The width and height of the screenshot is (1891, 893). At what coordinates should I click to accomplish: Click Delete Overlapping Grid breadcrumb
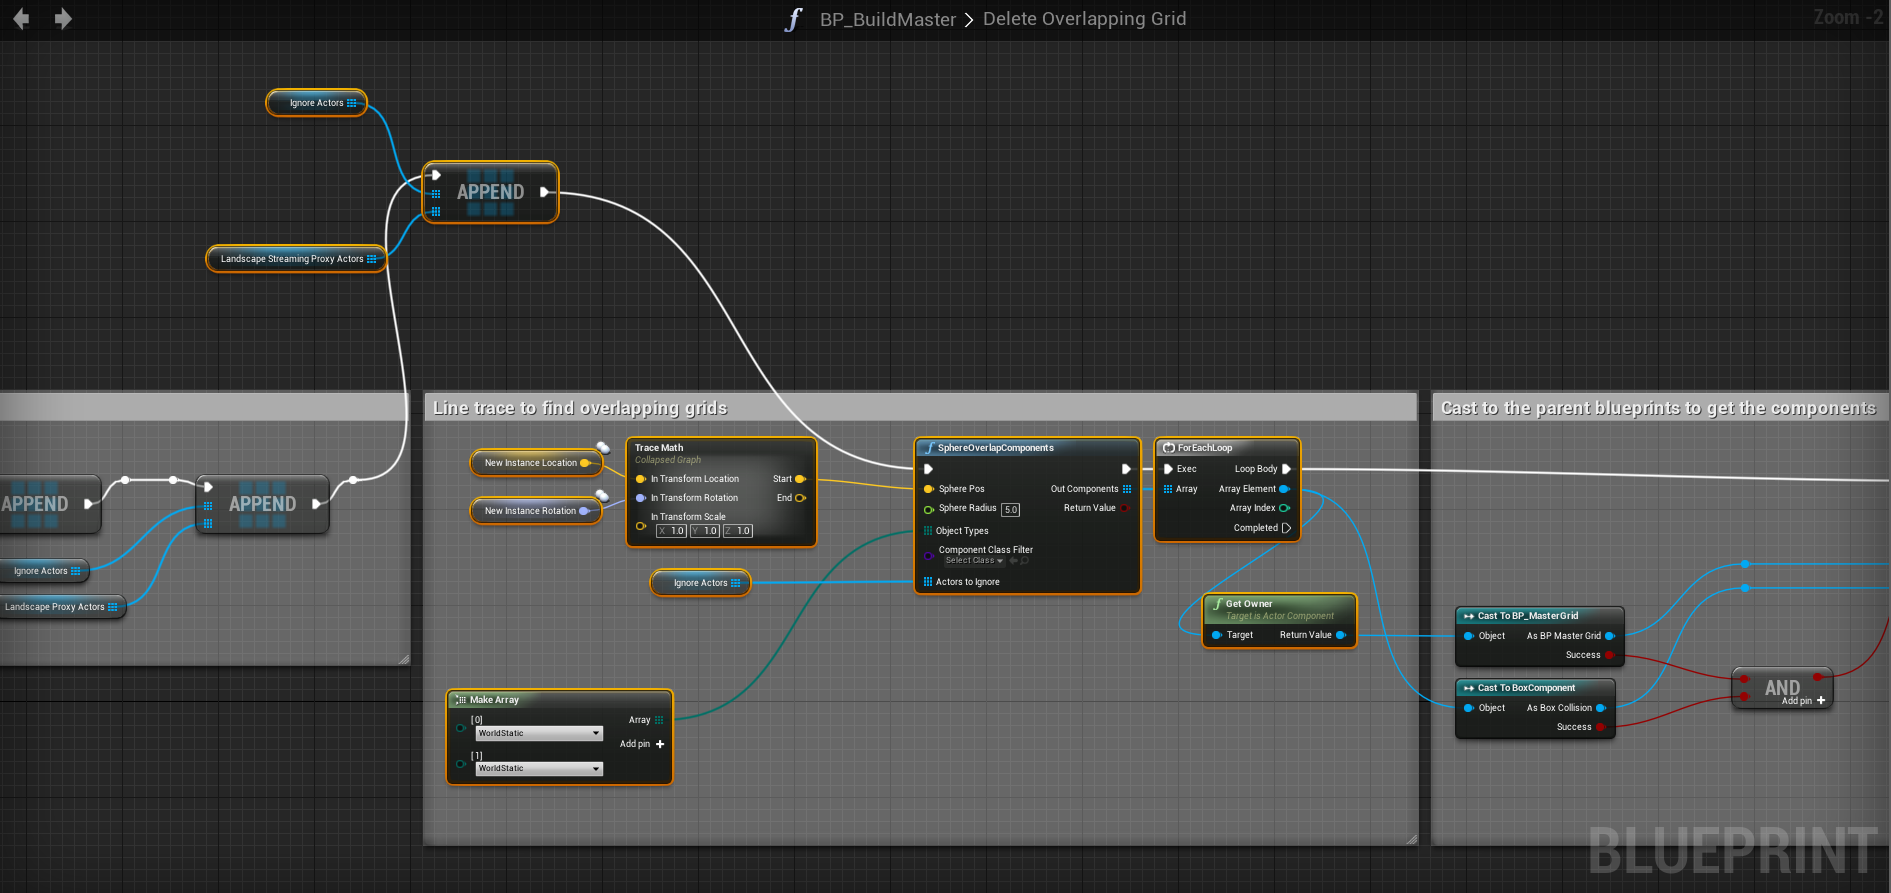[x=1084, y=19]
